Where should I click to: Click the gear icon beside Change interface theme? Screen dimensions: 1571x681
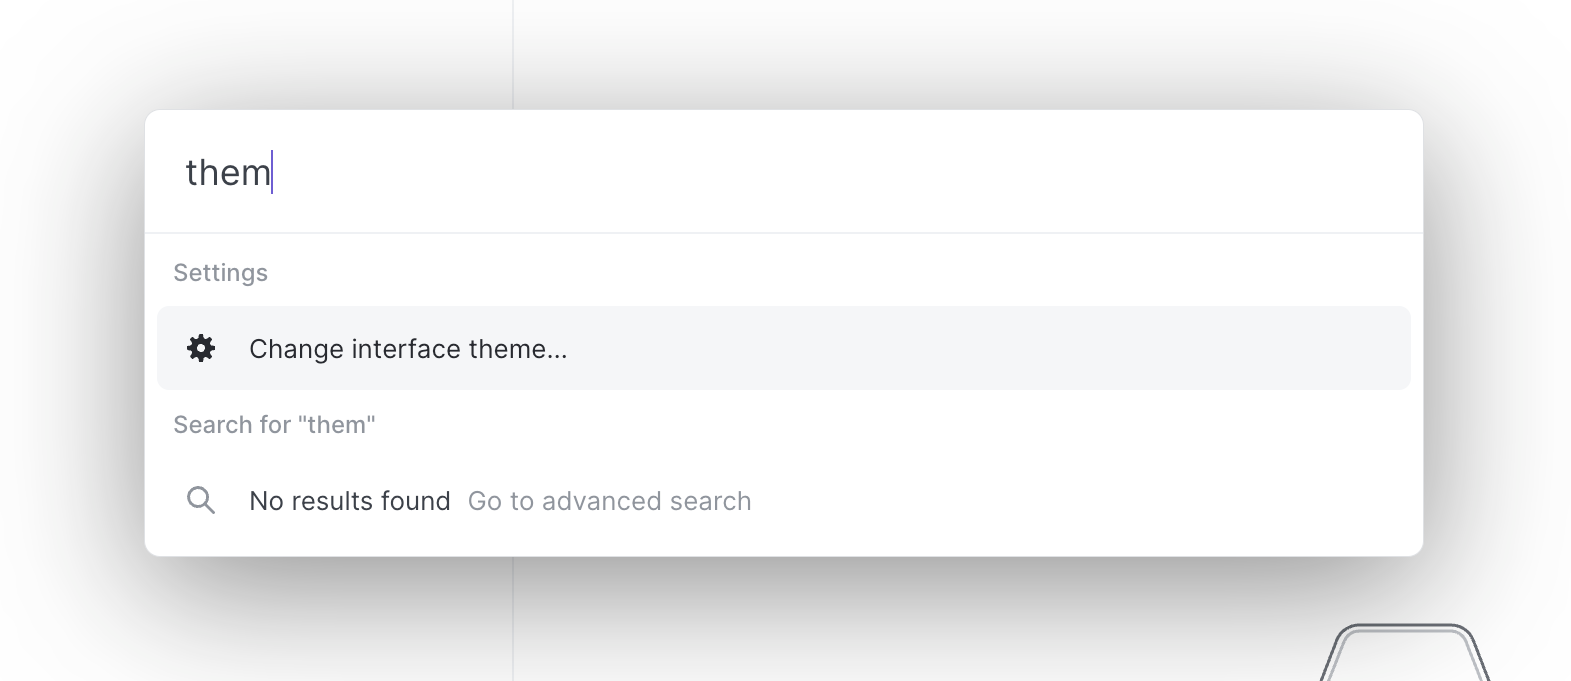(201, 348)
